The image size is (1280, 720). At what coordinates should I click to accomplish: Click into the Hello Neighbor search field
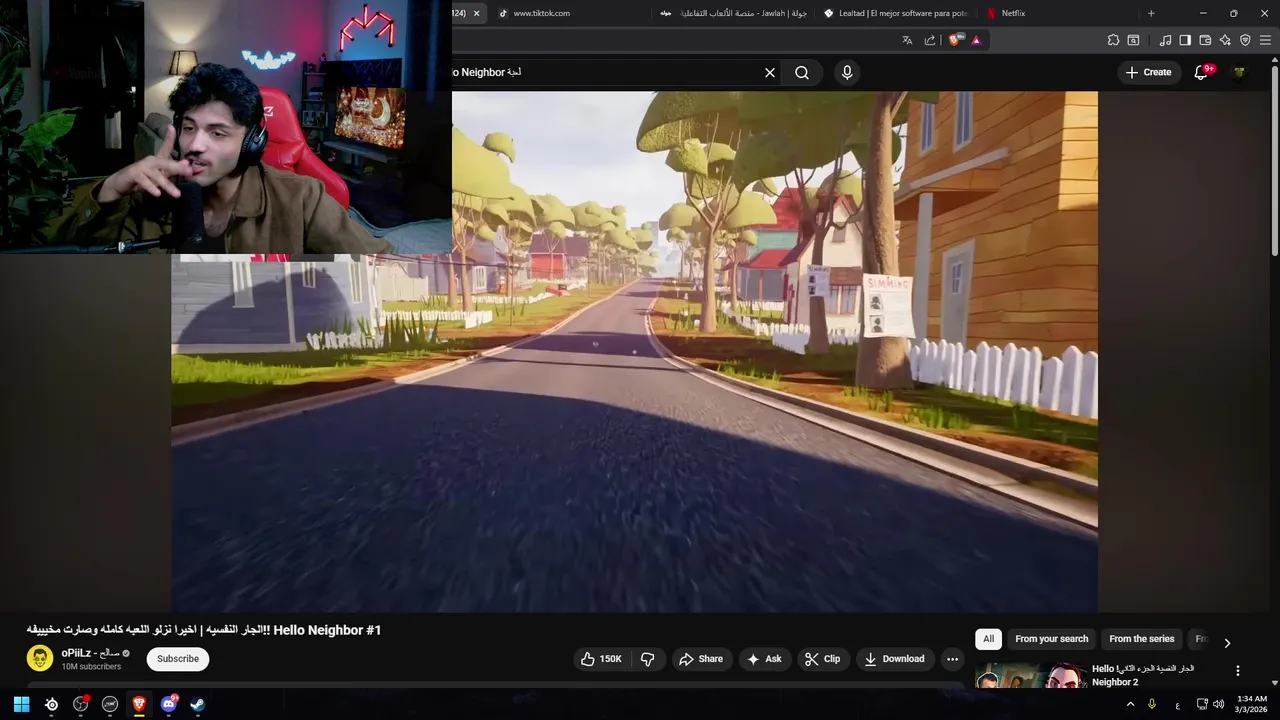tap(605, 72)
